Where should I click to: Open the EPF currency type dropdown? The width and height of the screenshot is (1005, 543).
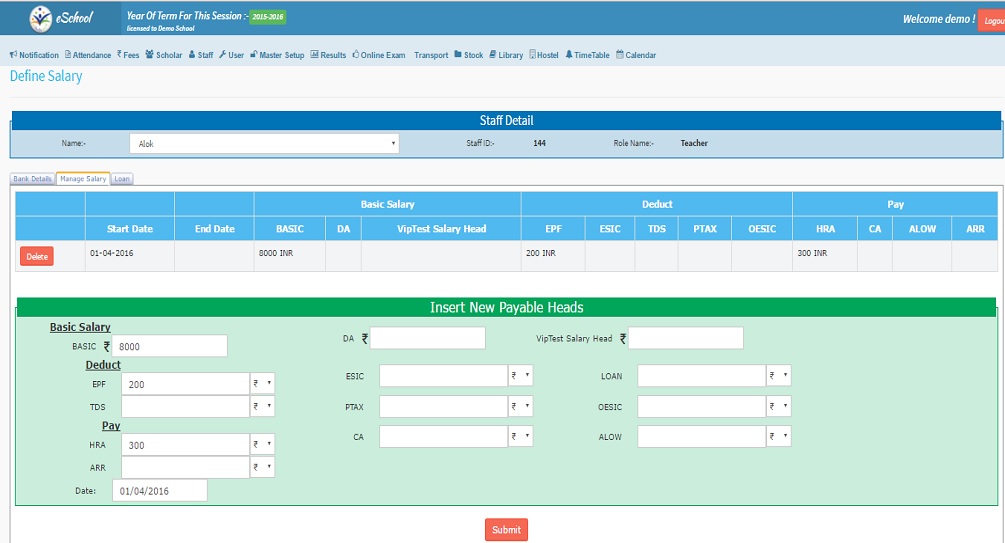tap(262, 383)
